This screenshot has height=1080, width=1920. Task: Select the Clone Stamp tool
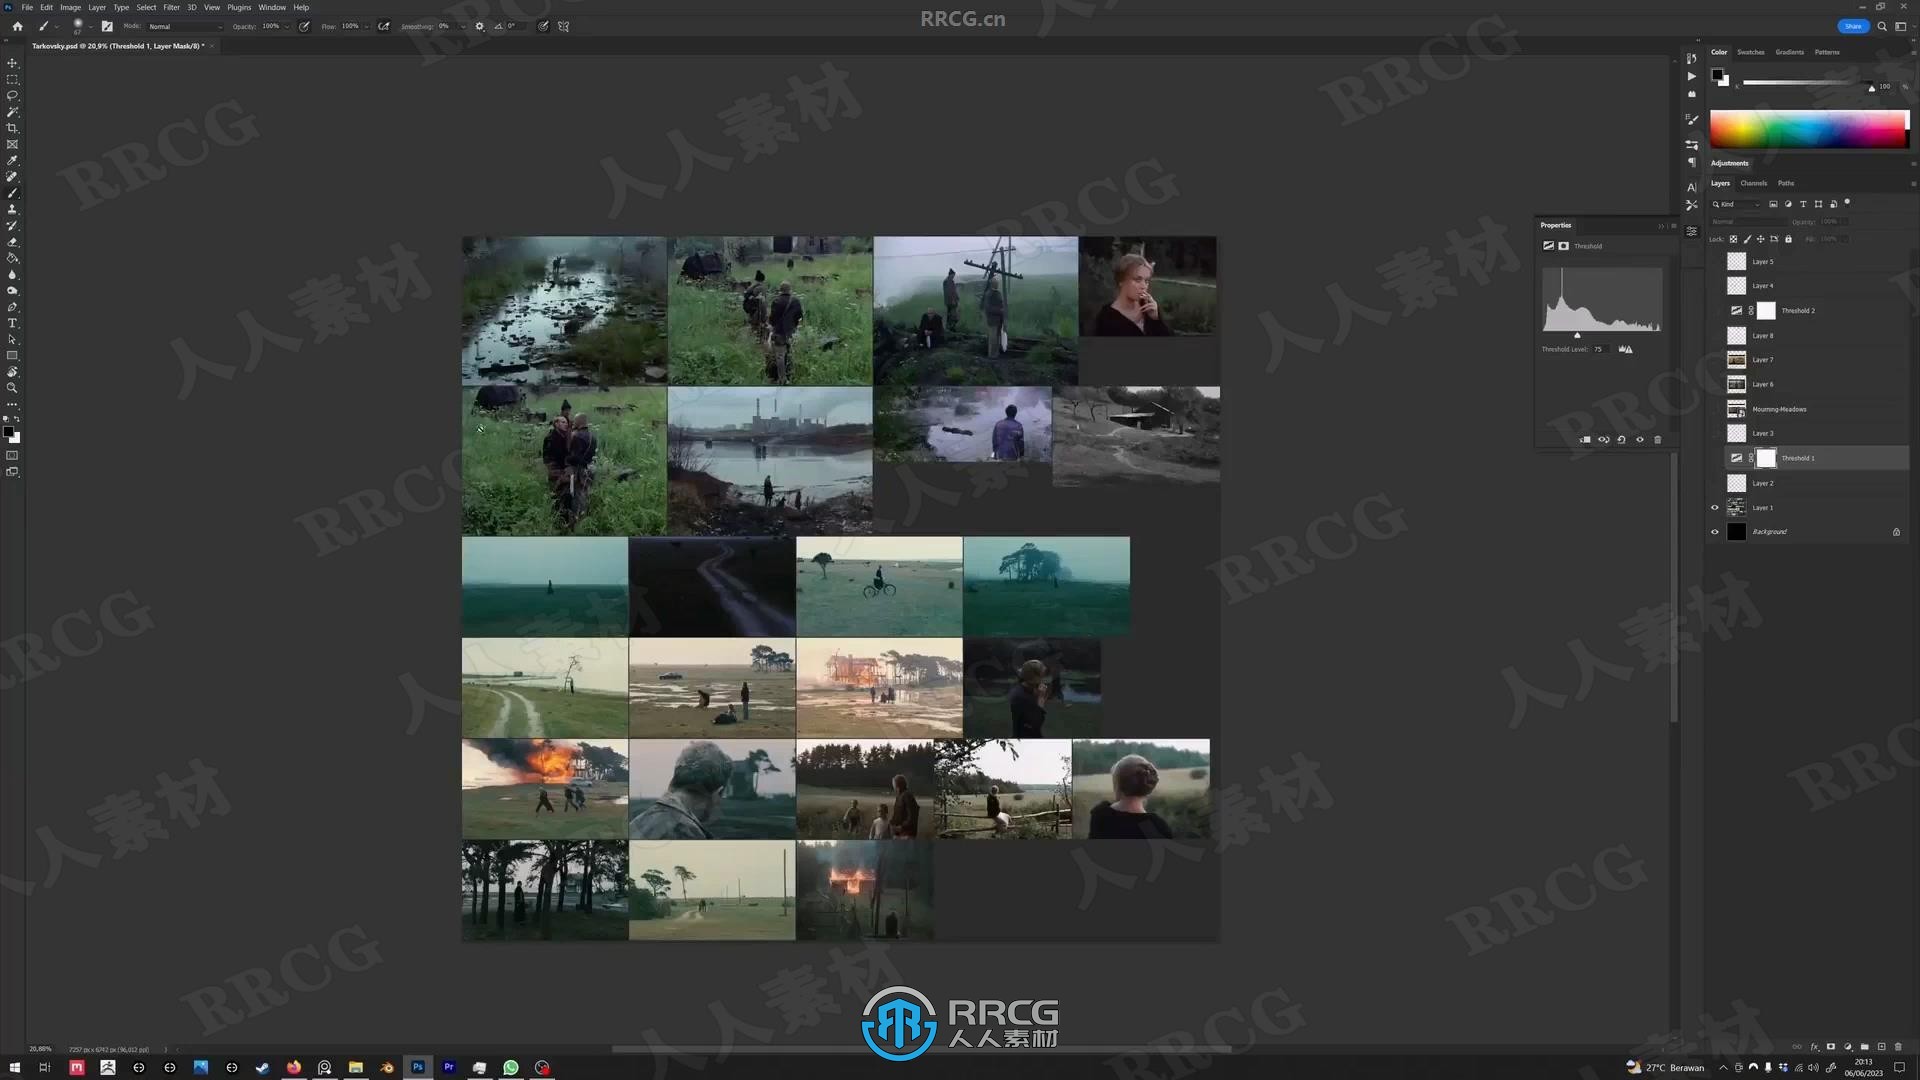[12, 209]
